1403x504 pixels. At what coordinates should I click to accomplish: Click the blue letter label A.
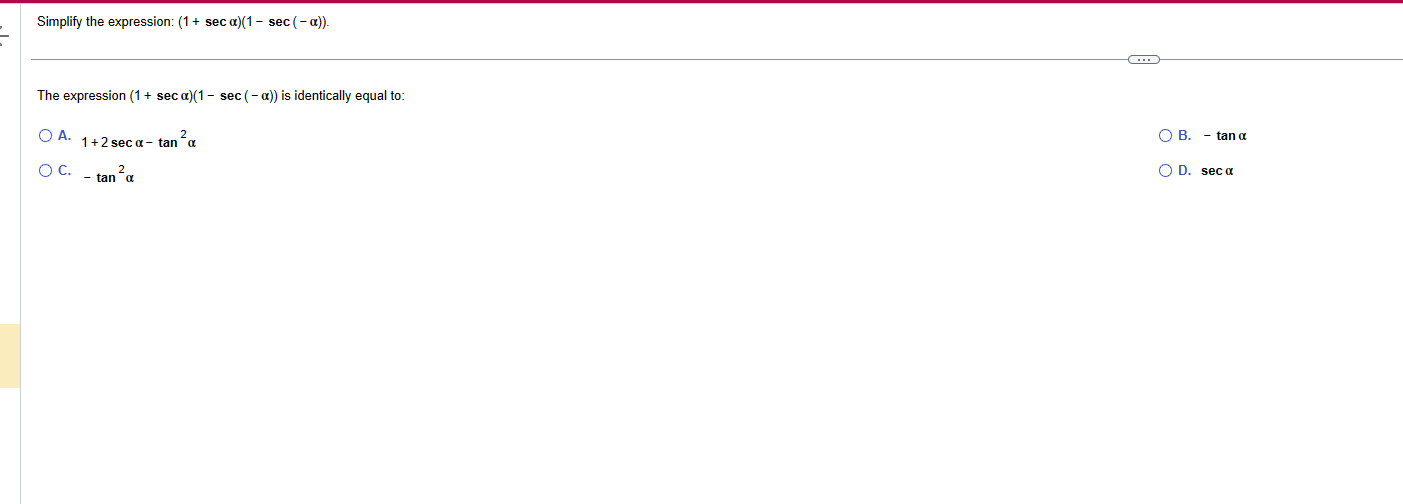pos(64,135)
